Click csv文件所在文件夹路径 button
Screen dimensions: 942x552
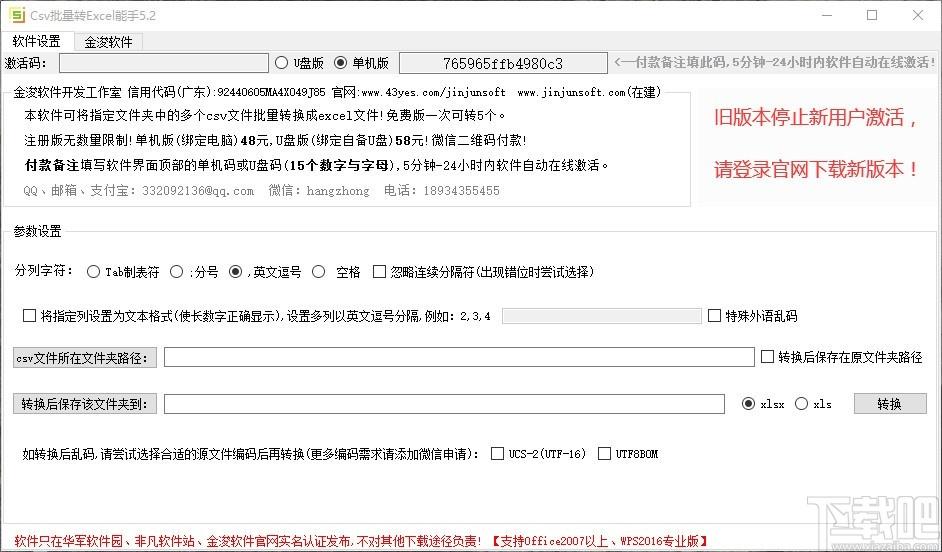click(85, 357)
